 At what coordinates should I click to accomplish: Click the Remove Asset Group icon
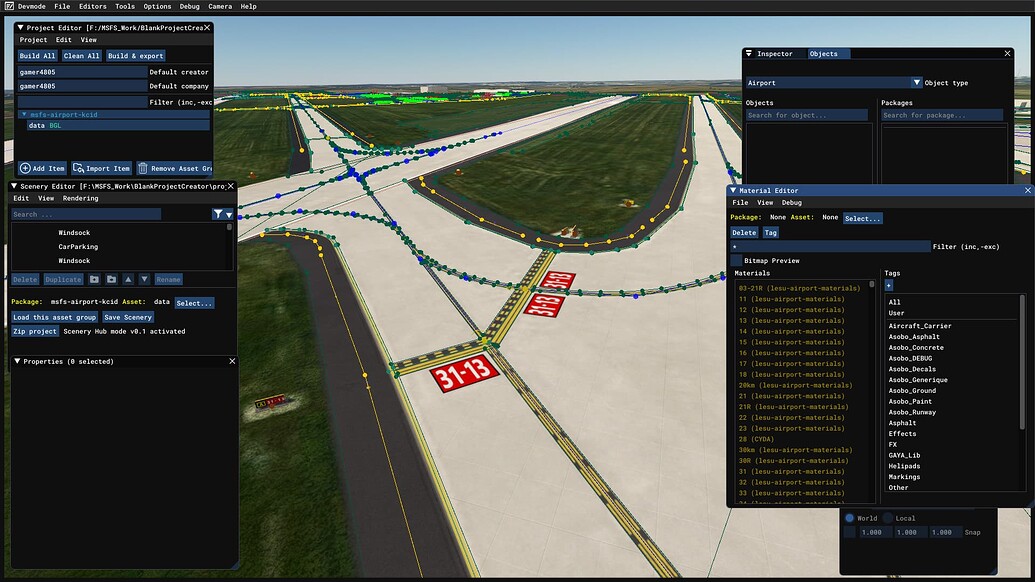click(x=143, y=168)
